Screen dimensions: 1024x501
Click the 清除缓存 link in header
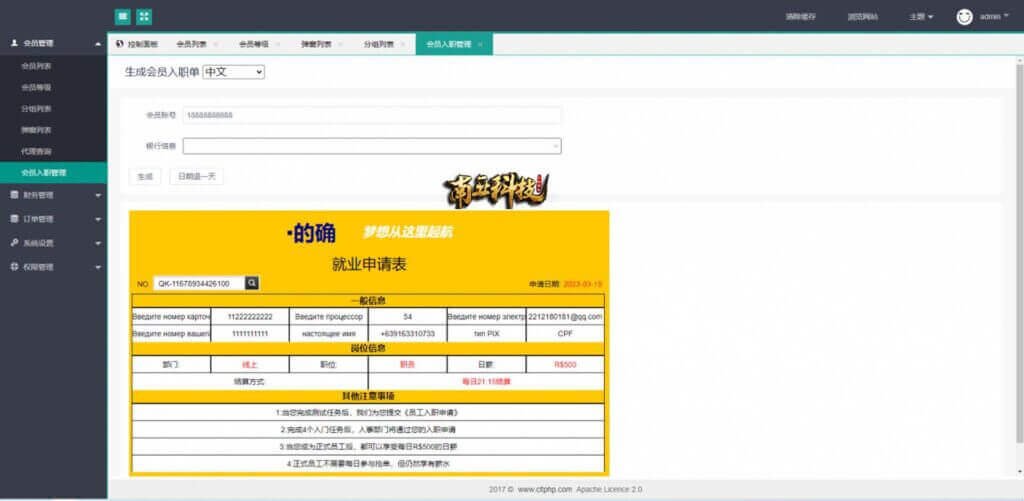[801, 17]
